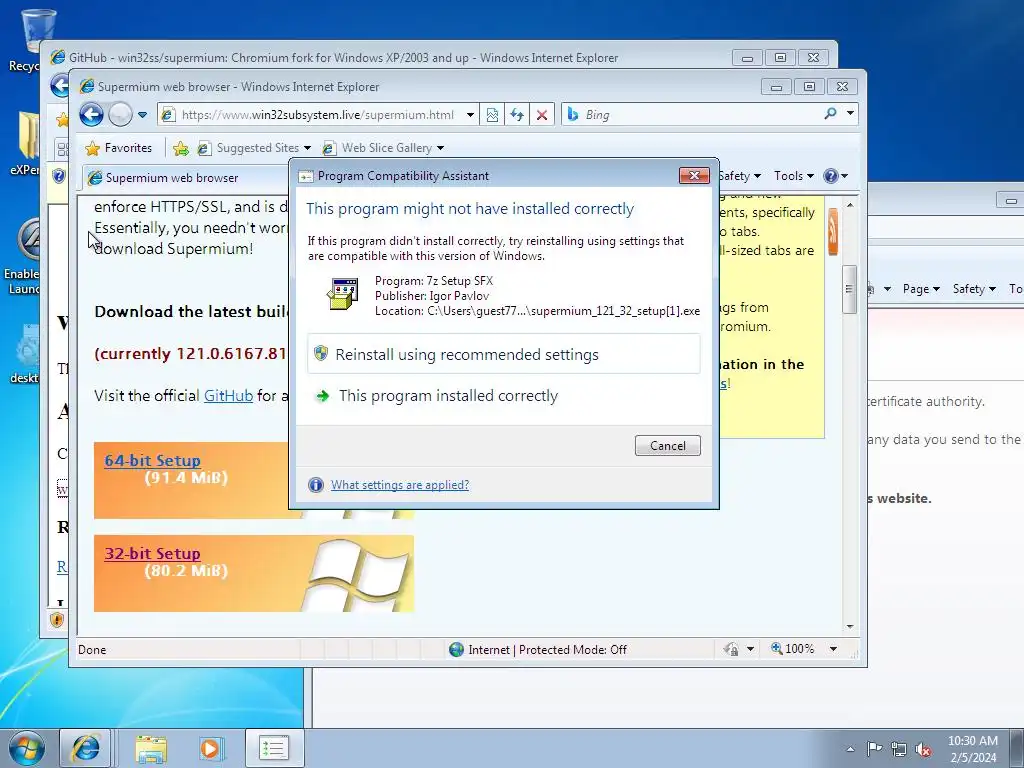
Task: Open the privacy icon dropdown in status bar
Action: [x=750, y=649]
